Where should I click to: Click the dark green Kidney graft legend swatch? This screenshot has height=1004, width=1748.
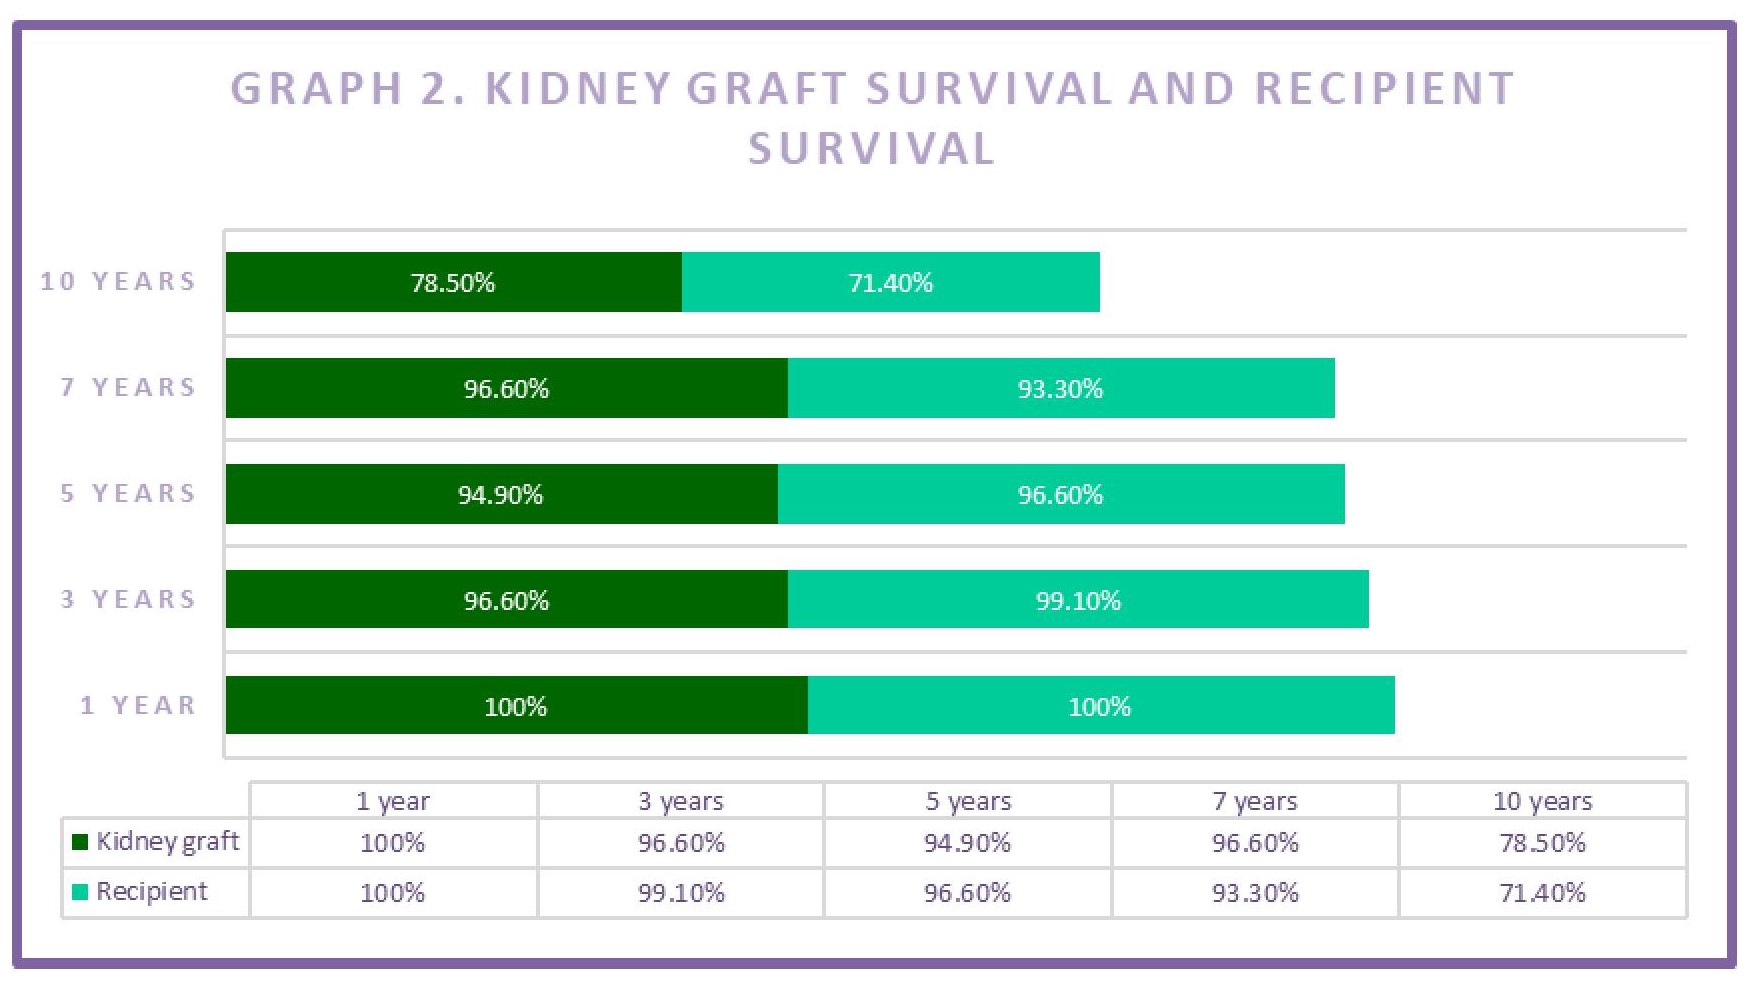[x=80, y=842]
